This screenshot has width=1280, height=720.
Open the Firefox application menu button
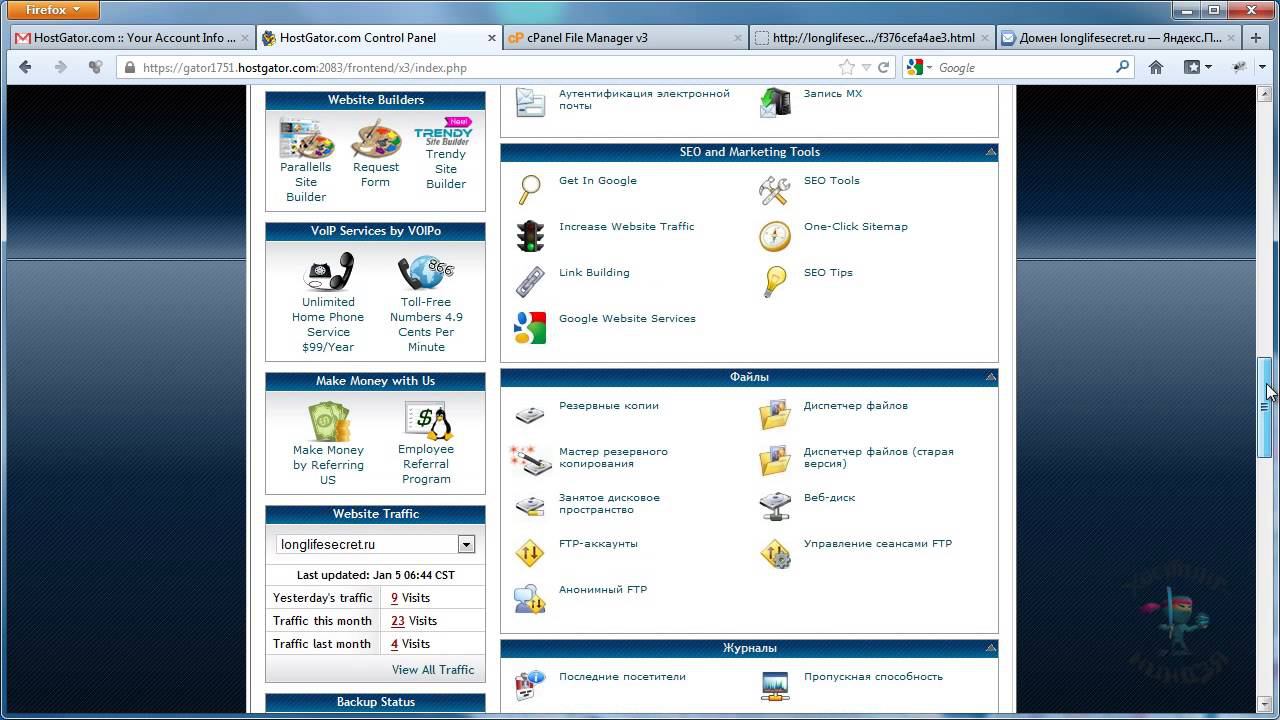(x=55, y=10)
